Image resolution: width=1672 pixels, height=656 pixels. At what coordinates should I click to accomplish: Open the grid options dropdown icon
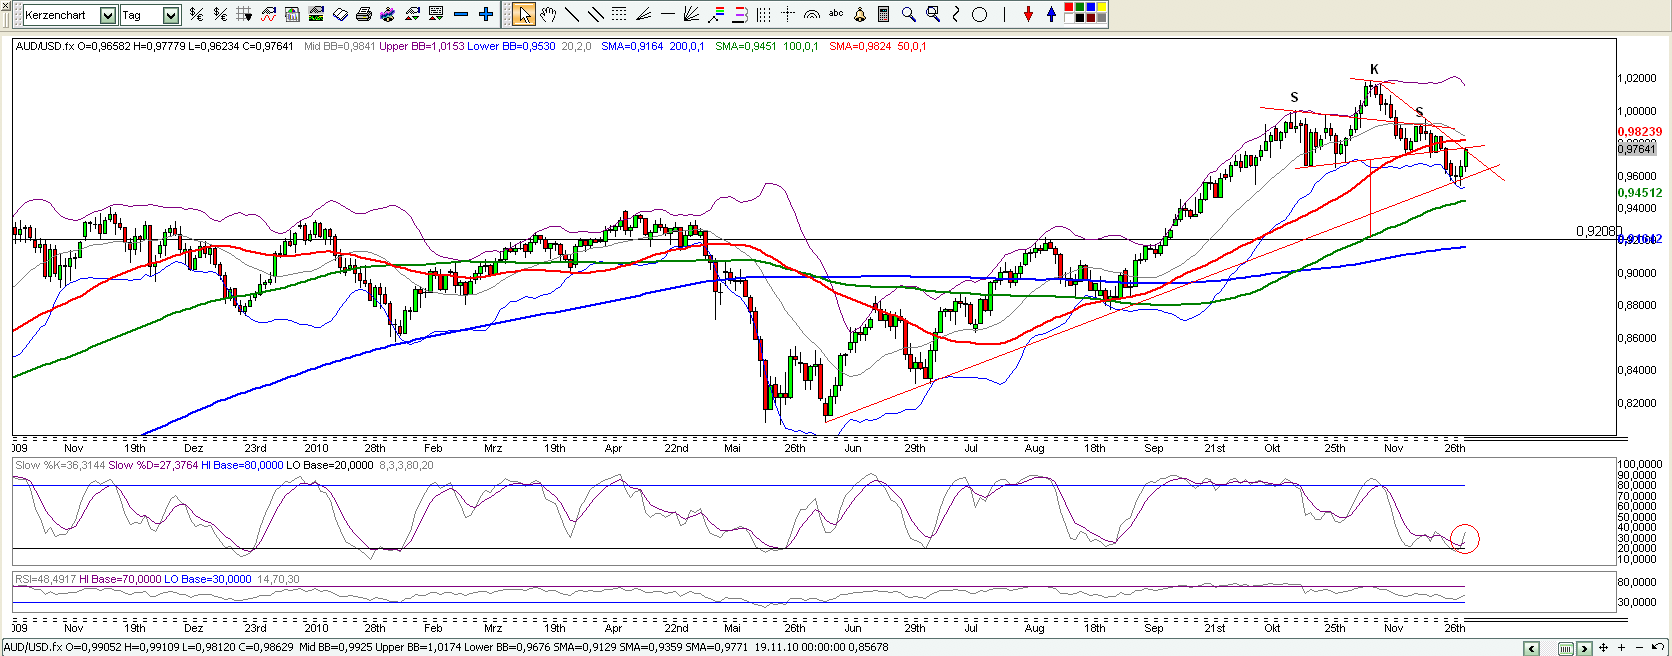point(244,14)
